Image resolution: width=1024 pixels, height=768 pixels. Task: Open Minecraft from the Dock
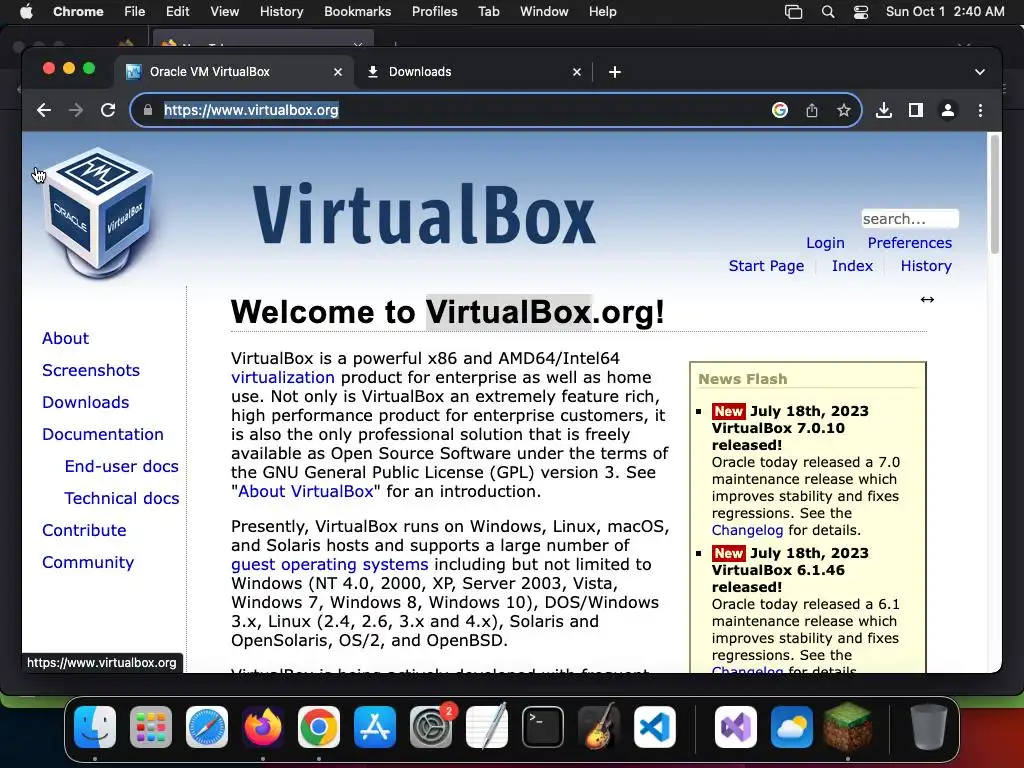point(848,727)
